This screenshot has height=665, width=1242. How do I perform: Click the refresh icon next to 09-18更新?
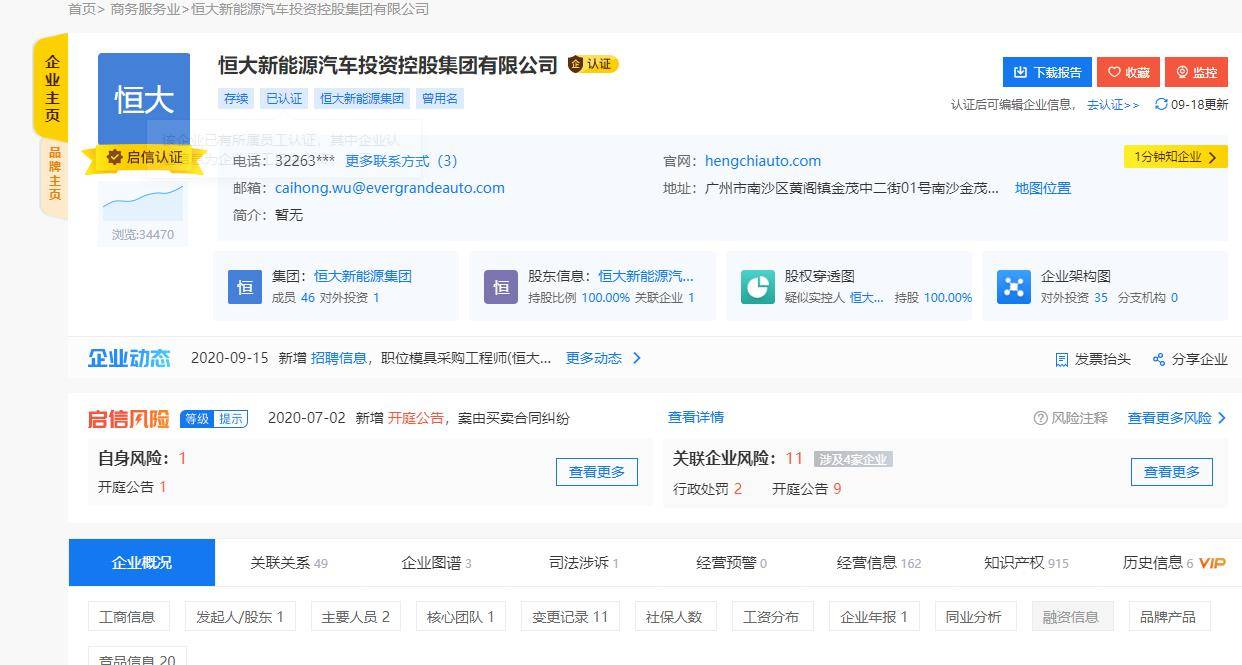1160,104
